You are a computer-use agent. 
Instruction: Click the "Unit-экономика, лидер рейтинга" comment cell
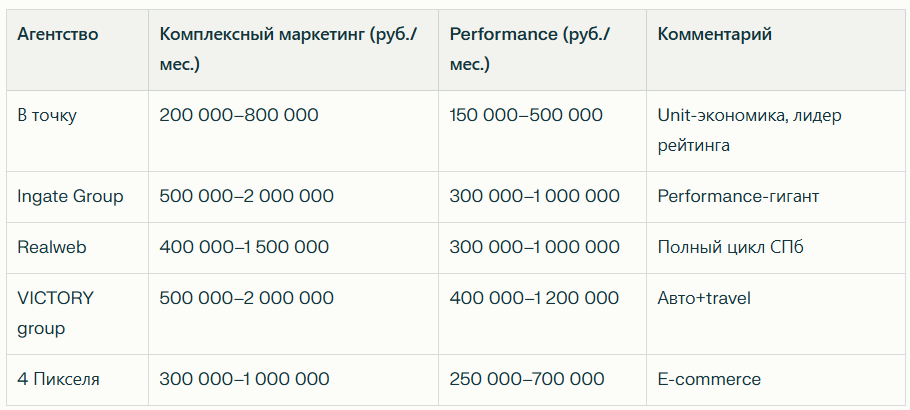[749, 130]
